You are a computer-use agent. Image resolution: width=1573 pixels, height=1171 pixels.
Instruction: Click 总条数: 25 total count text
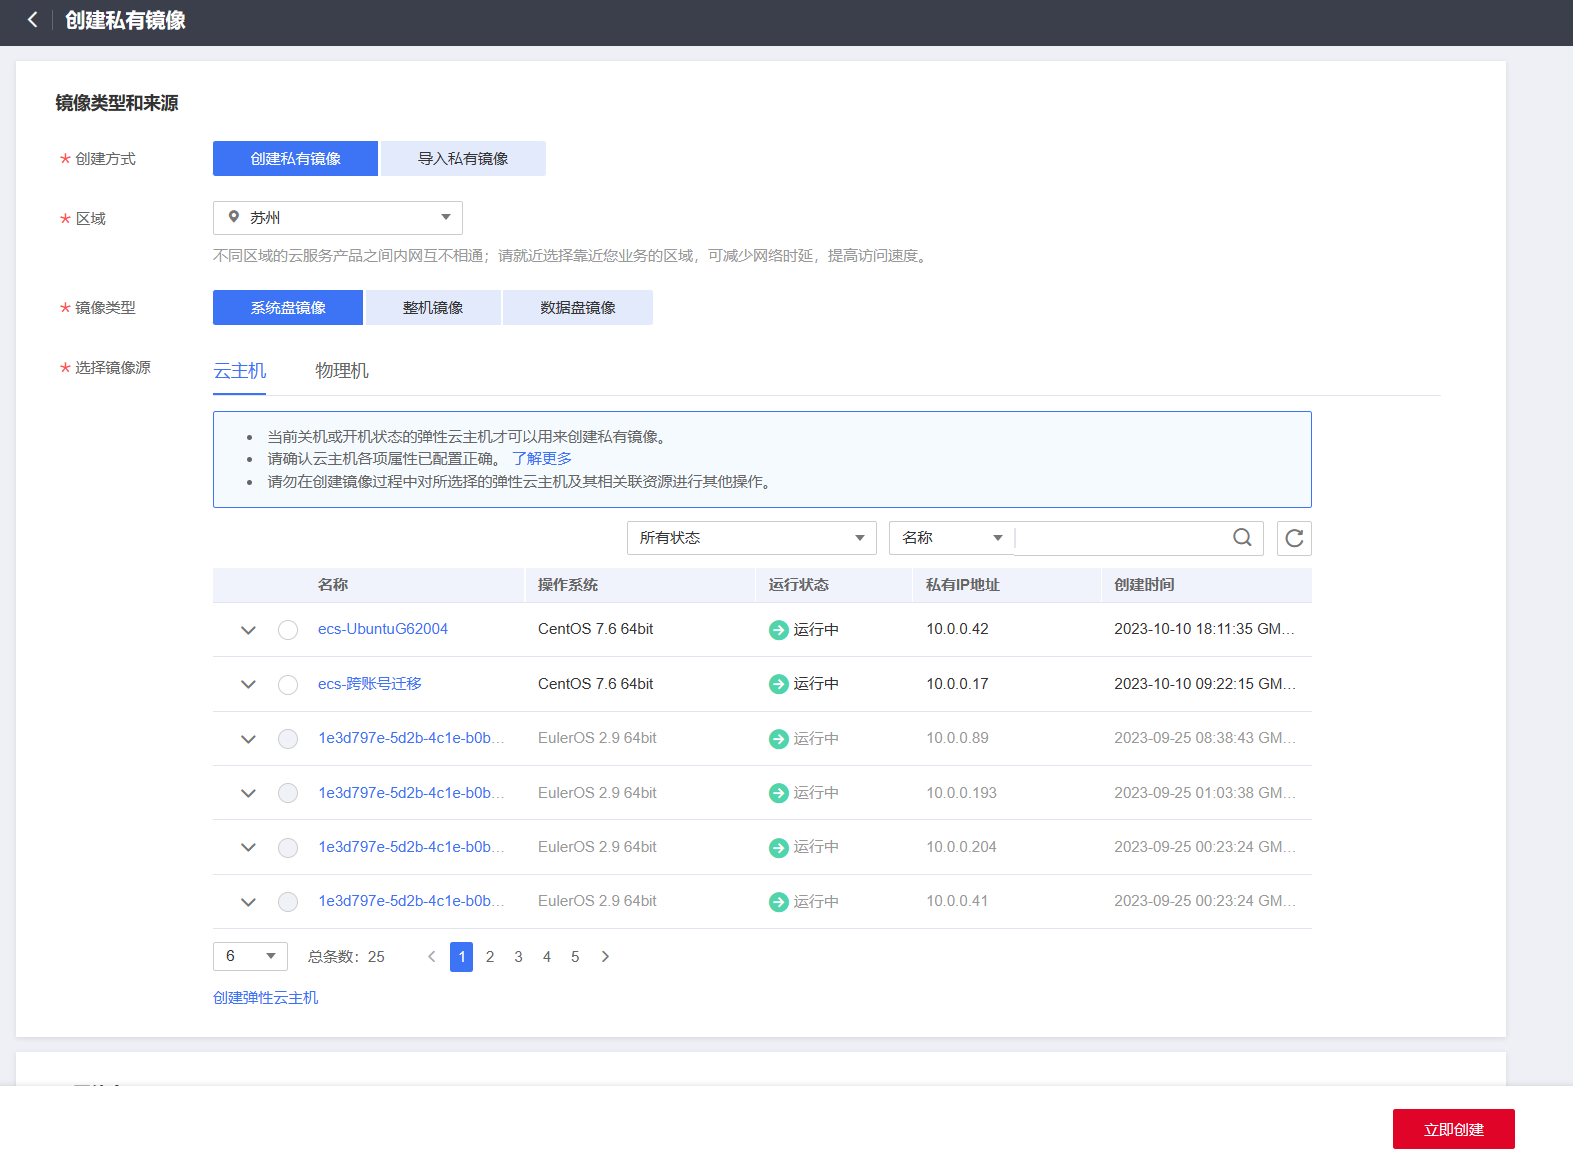tap(346, 957)
